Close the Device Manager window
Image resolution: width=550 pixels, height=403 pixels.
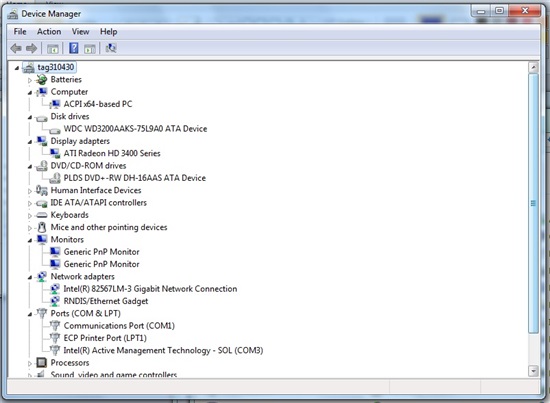pos(525,11)
